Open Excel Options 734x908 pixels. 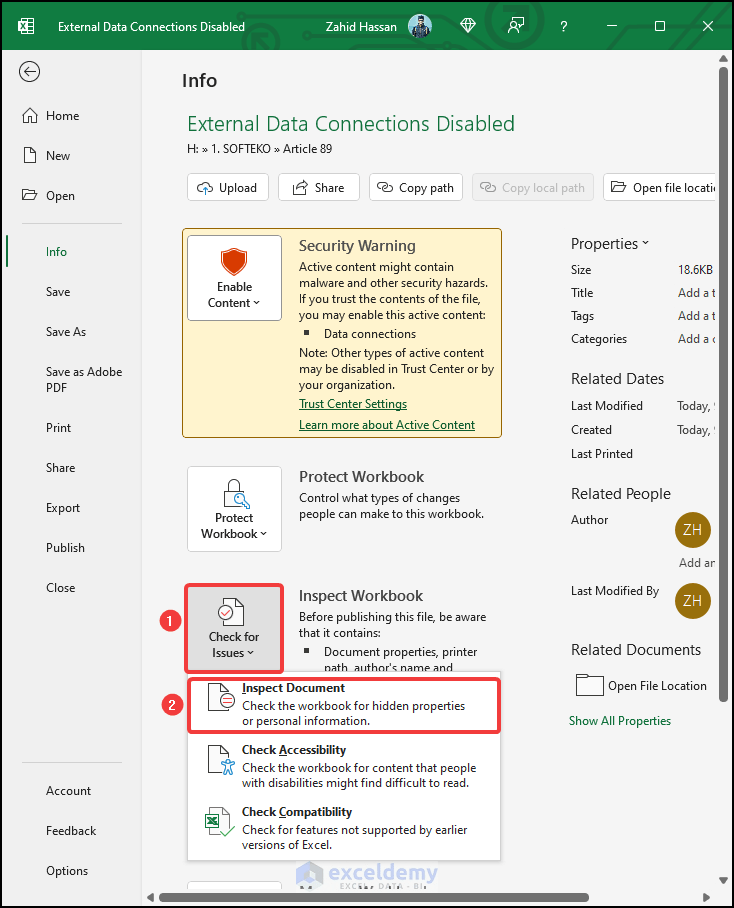point(67,871)
